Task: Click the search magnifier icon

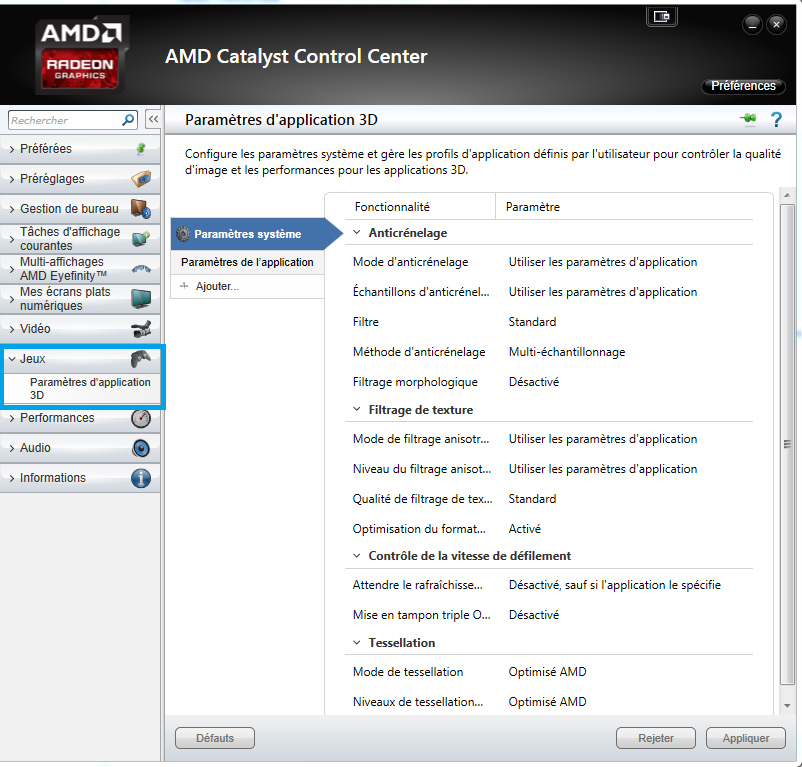Action: pos(128,120)
